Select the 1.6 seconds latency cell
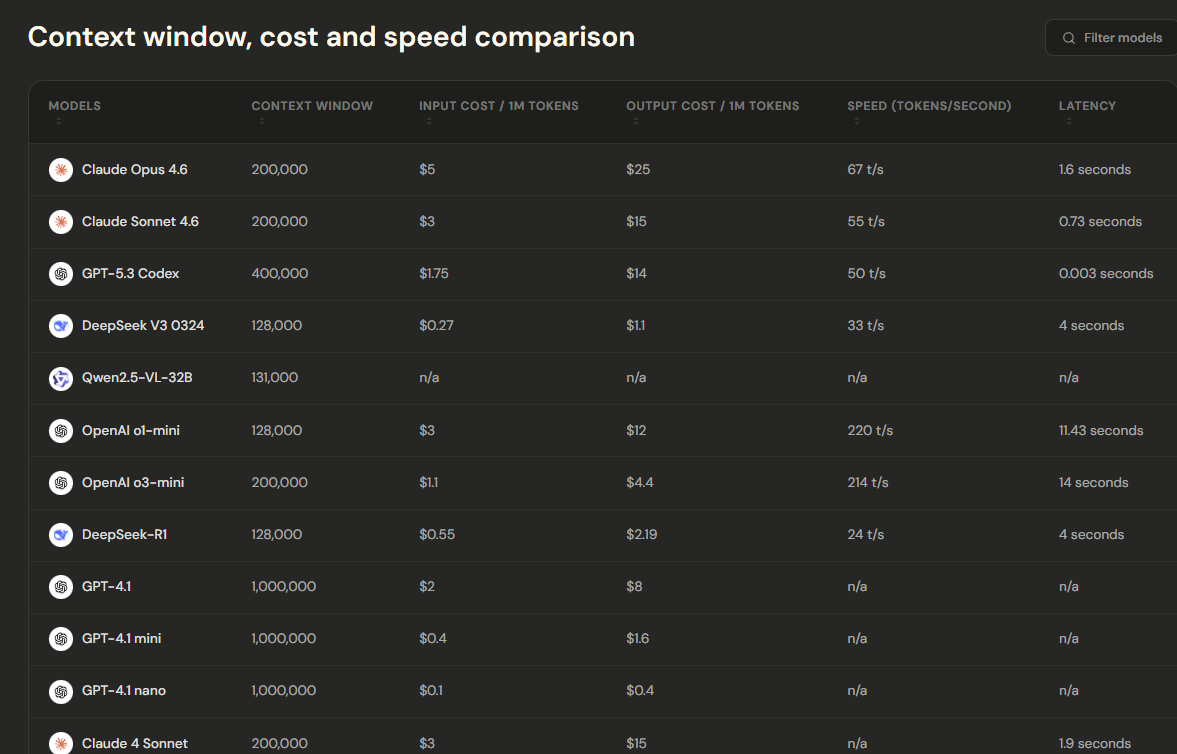Screen dimensions: 1177x754 click(x=1094, y=170)
